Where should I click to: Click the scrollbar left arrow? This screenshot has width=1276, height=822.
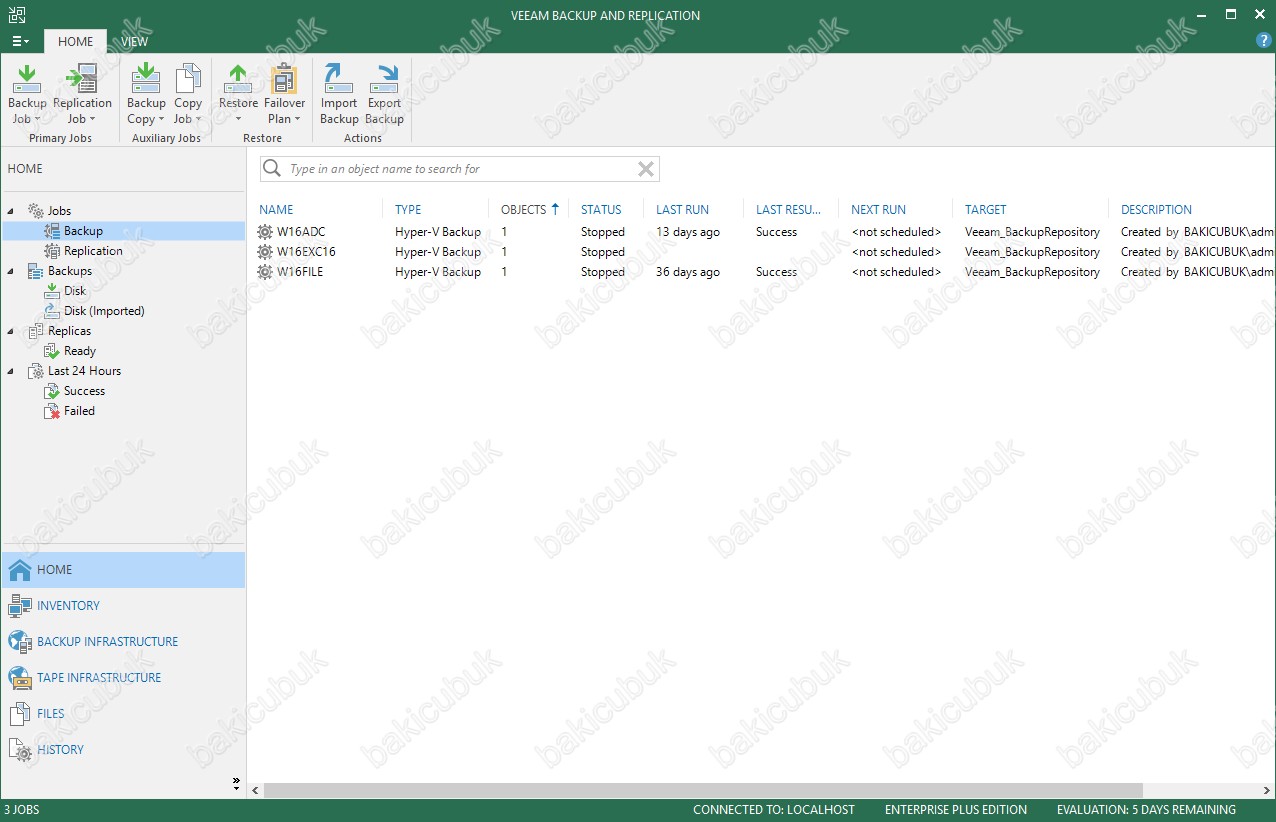(255, 790)
